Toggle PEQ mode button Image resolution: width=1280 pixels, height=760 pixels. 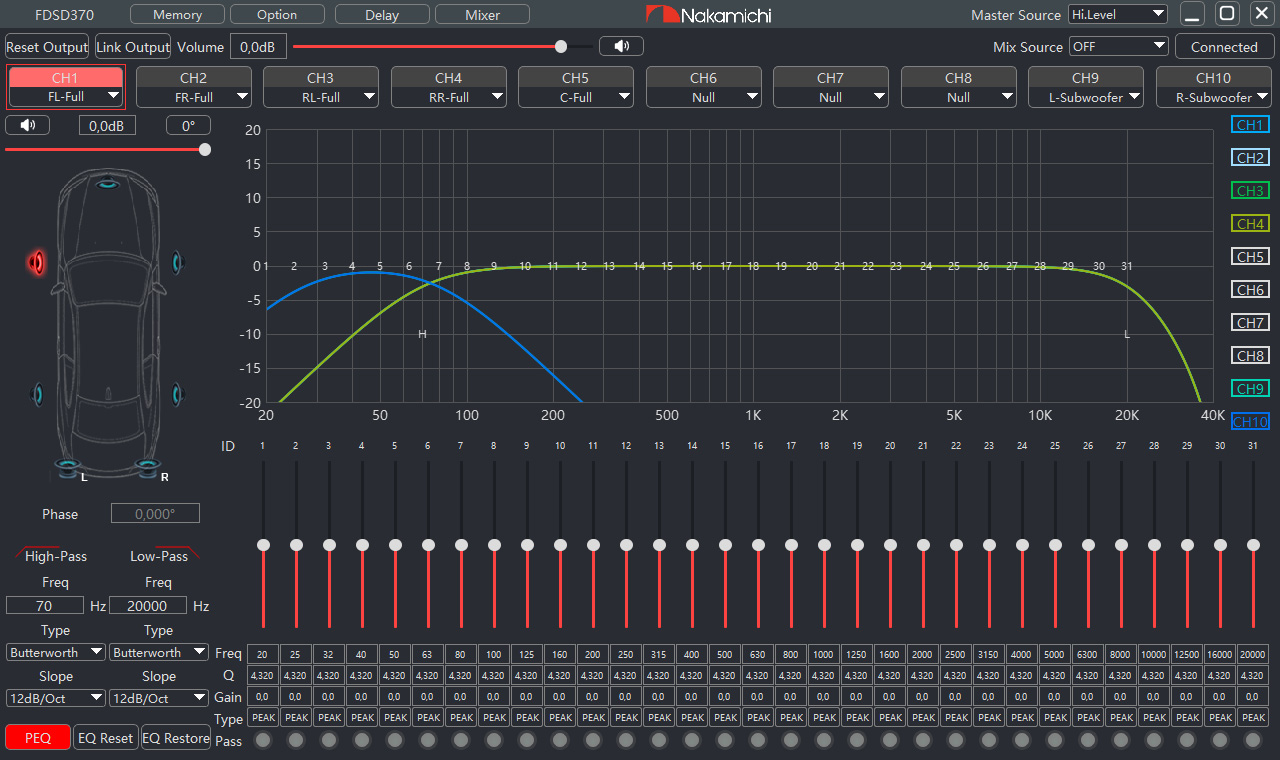(x=38, y=738)
